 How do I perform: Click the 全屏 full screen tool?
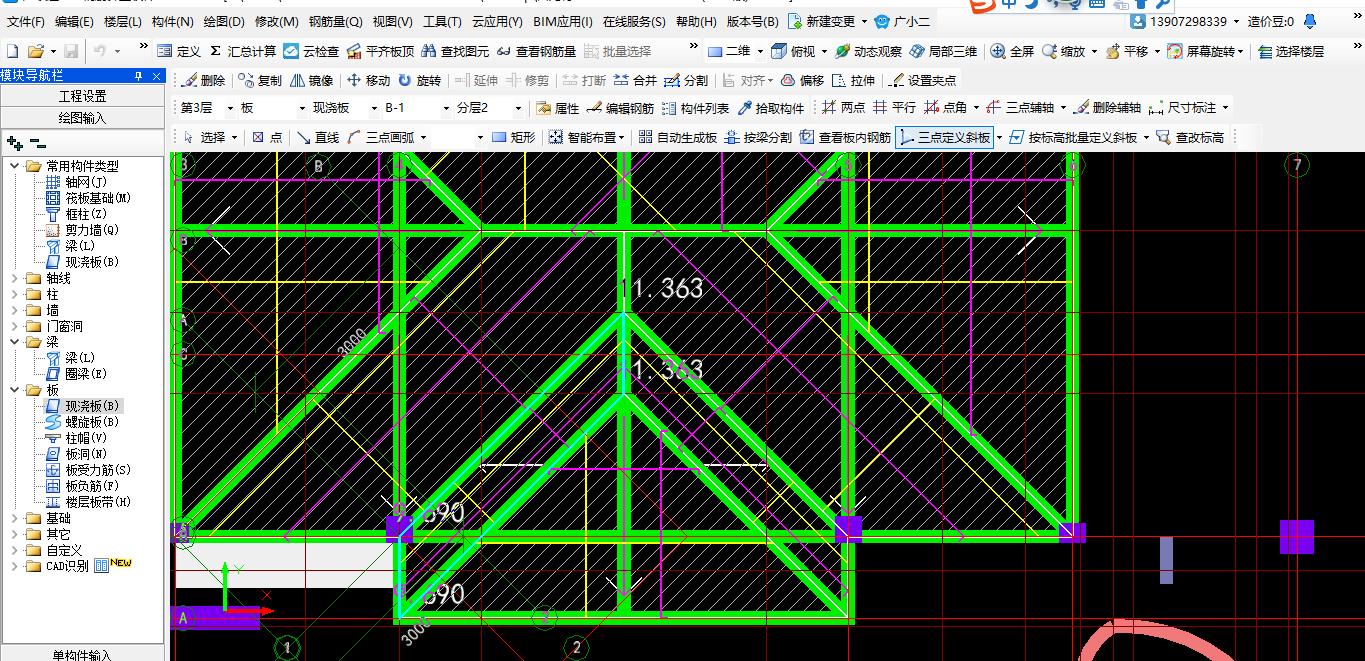click(1012, 51)
